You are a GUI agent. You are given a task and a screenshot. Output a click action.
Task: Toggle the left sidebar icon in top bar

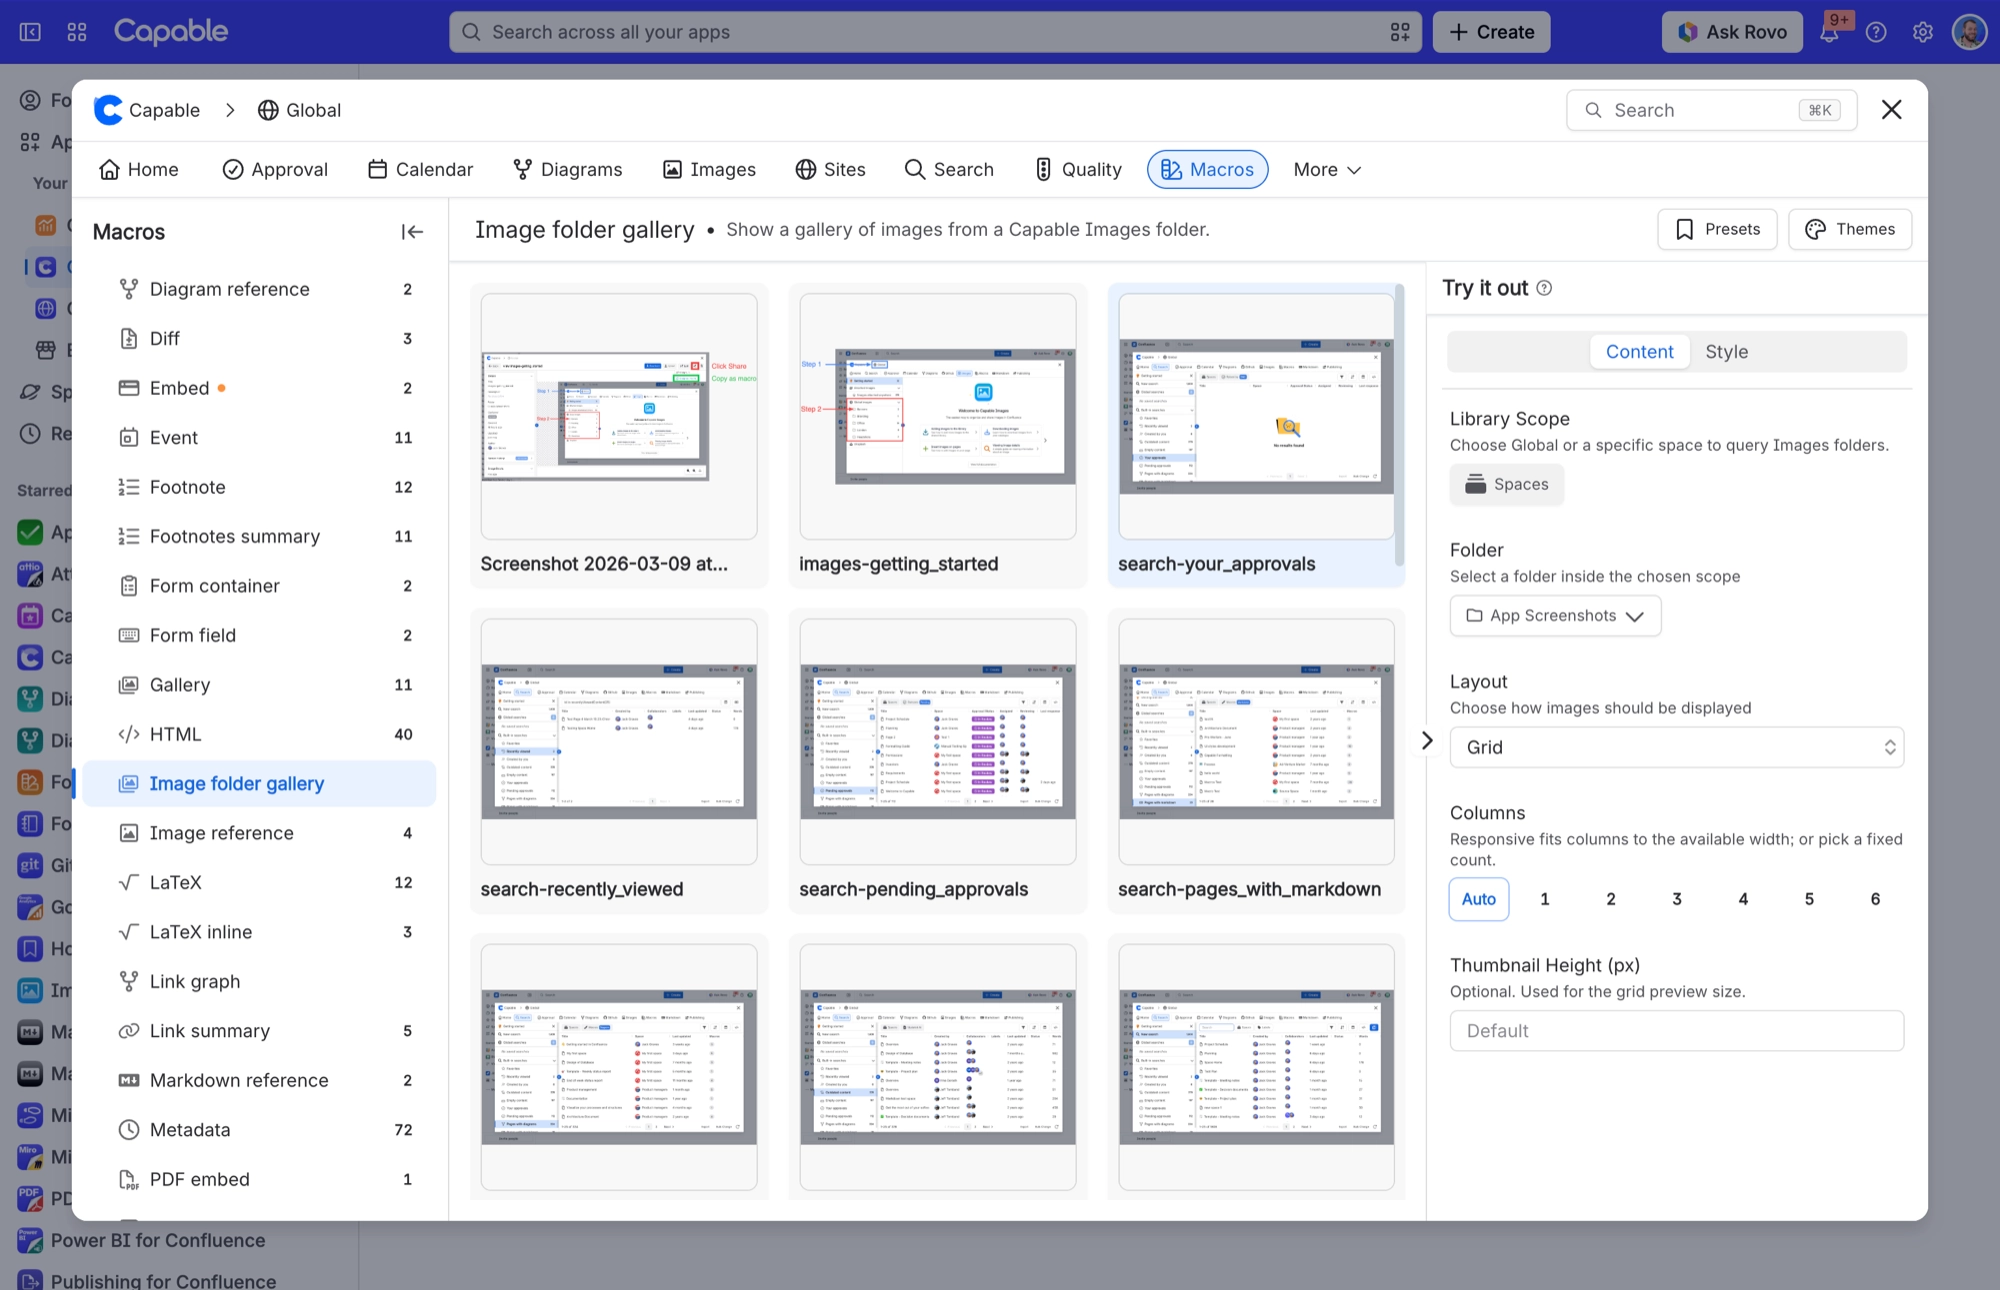(x=30, y=32)
